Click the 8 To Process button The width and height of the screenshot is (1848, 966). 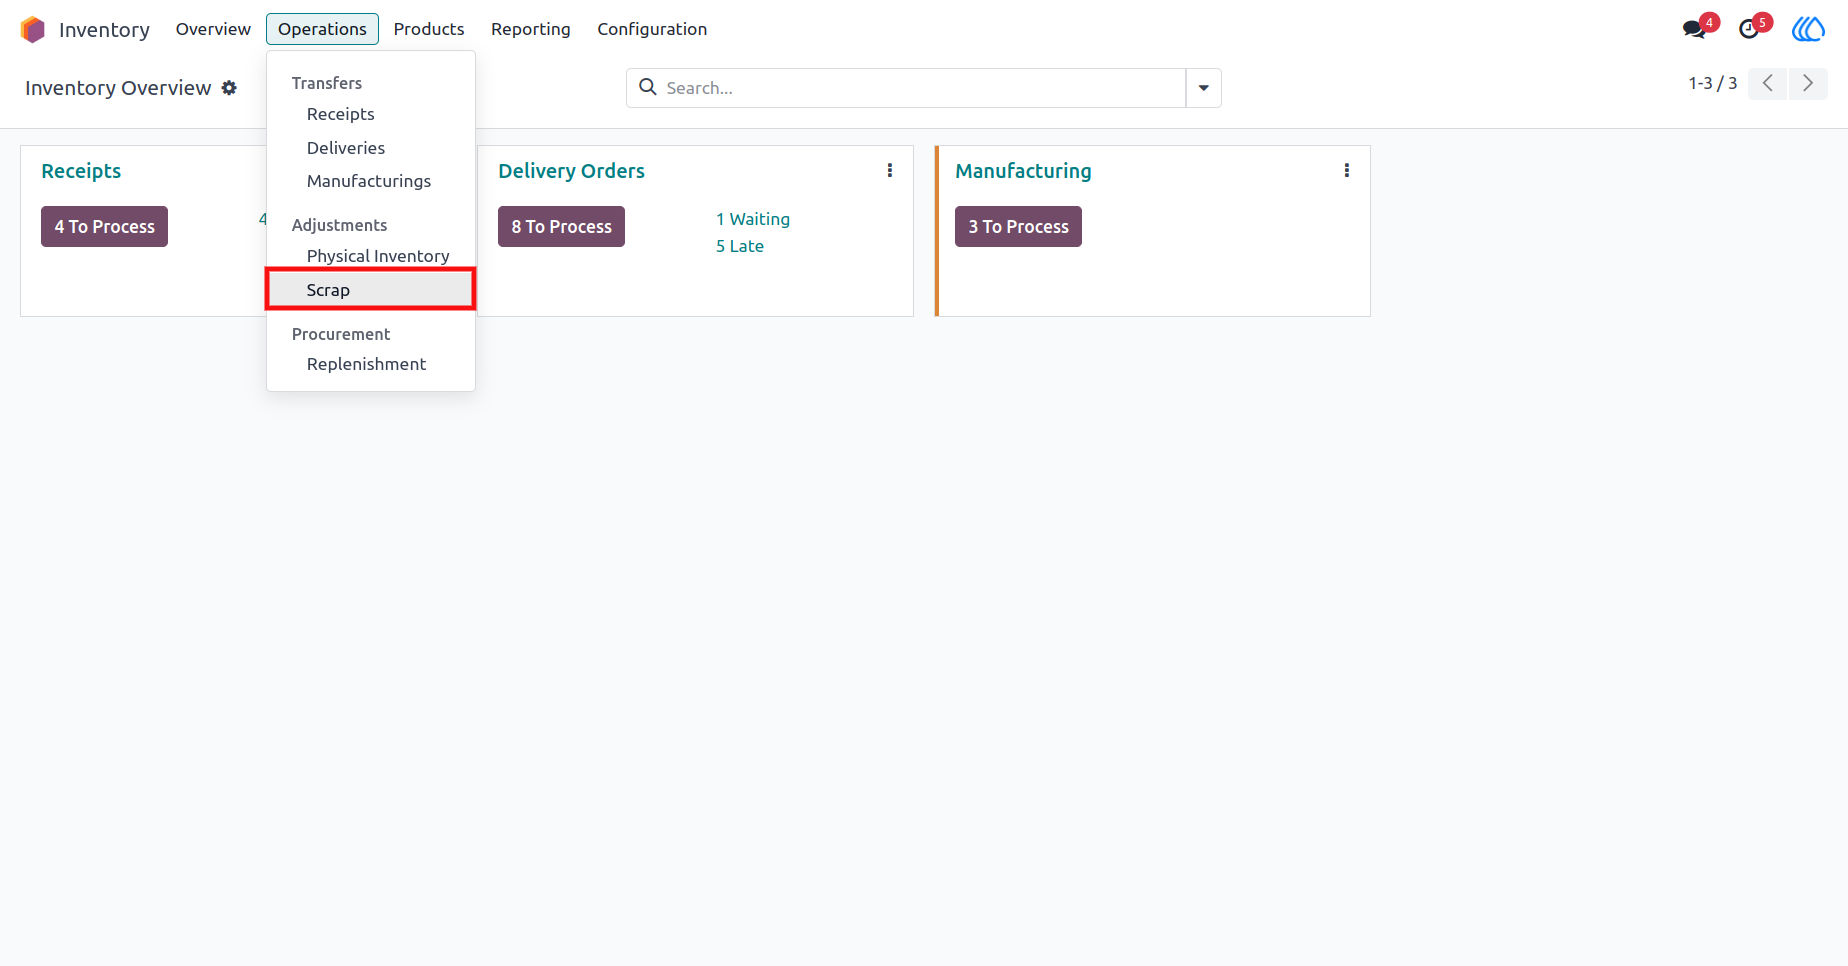561,226
